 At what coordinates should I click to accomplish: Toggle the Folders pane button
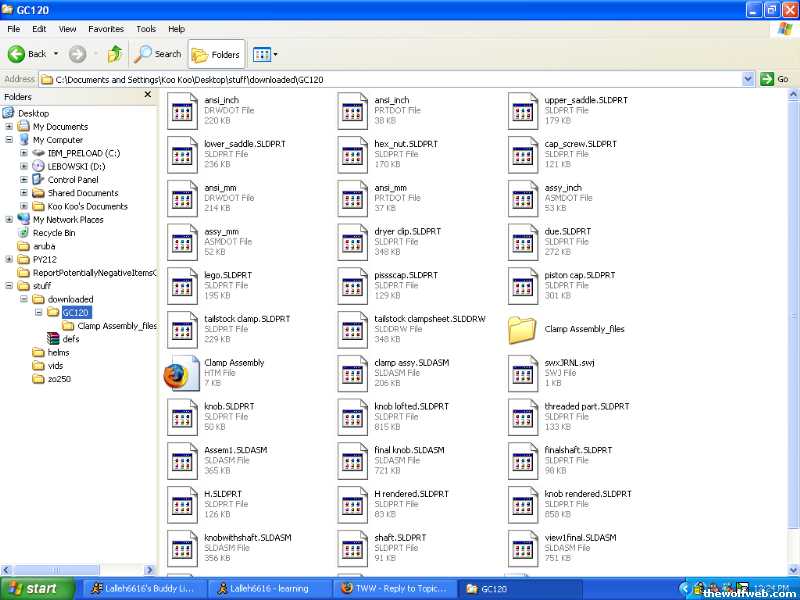216,54
